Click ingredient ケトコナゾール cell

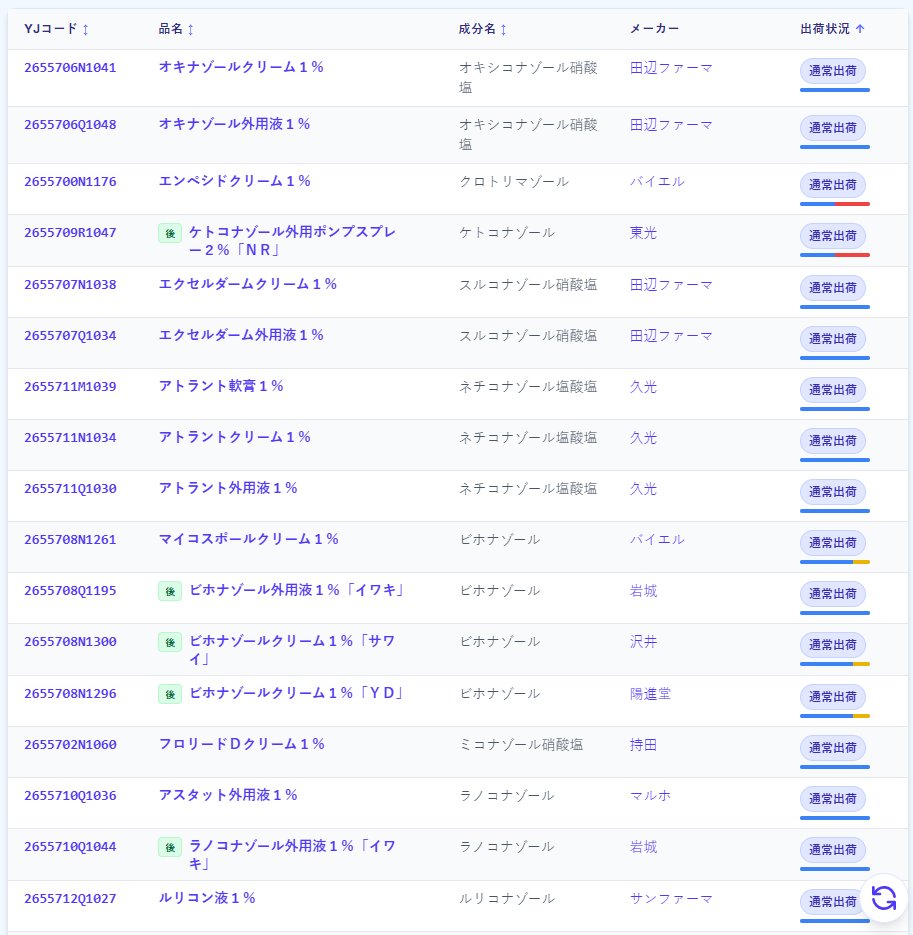point(507,233)
